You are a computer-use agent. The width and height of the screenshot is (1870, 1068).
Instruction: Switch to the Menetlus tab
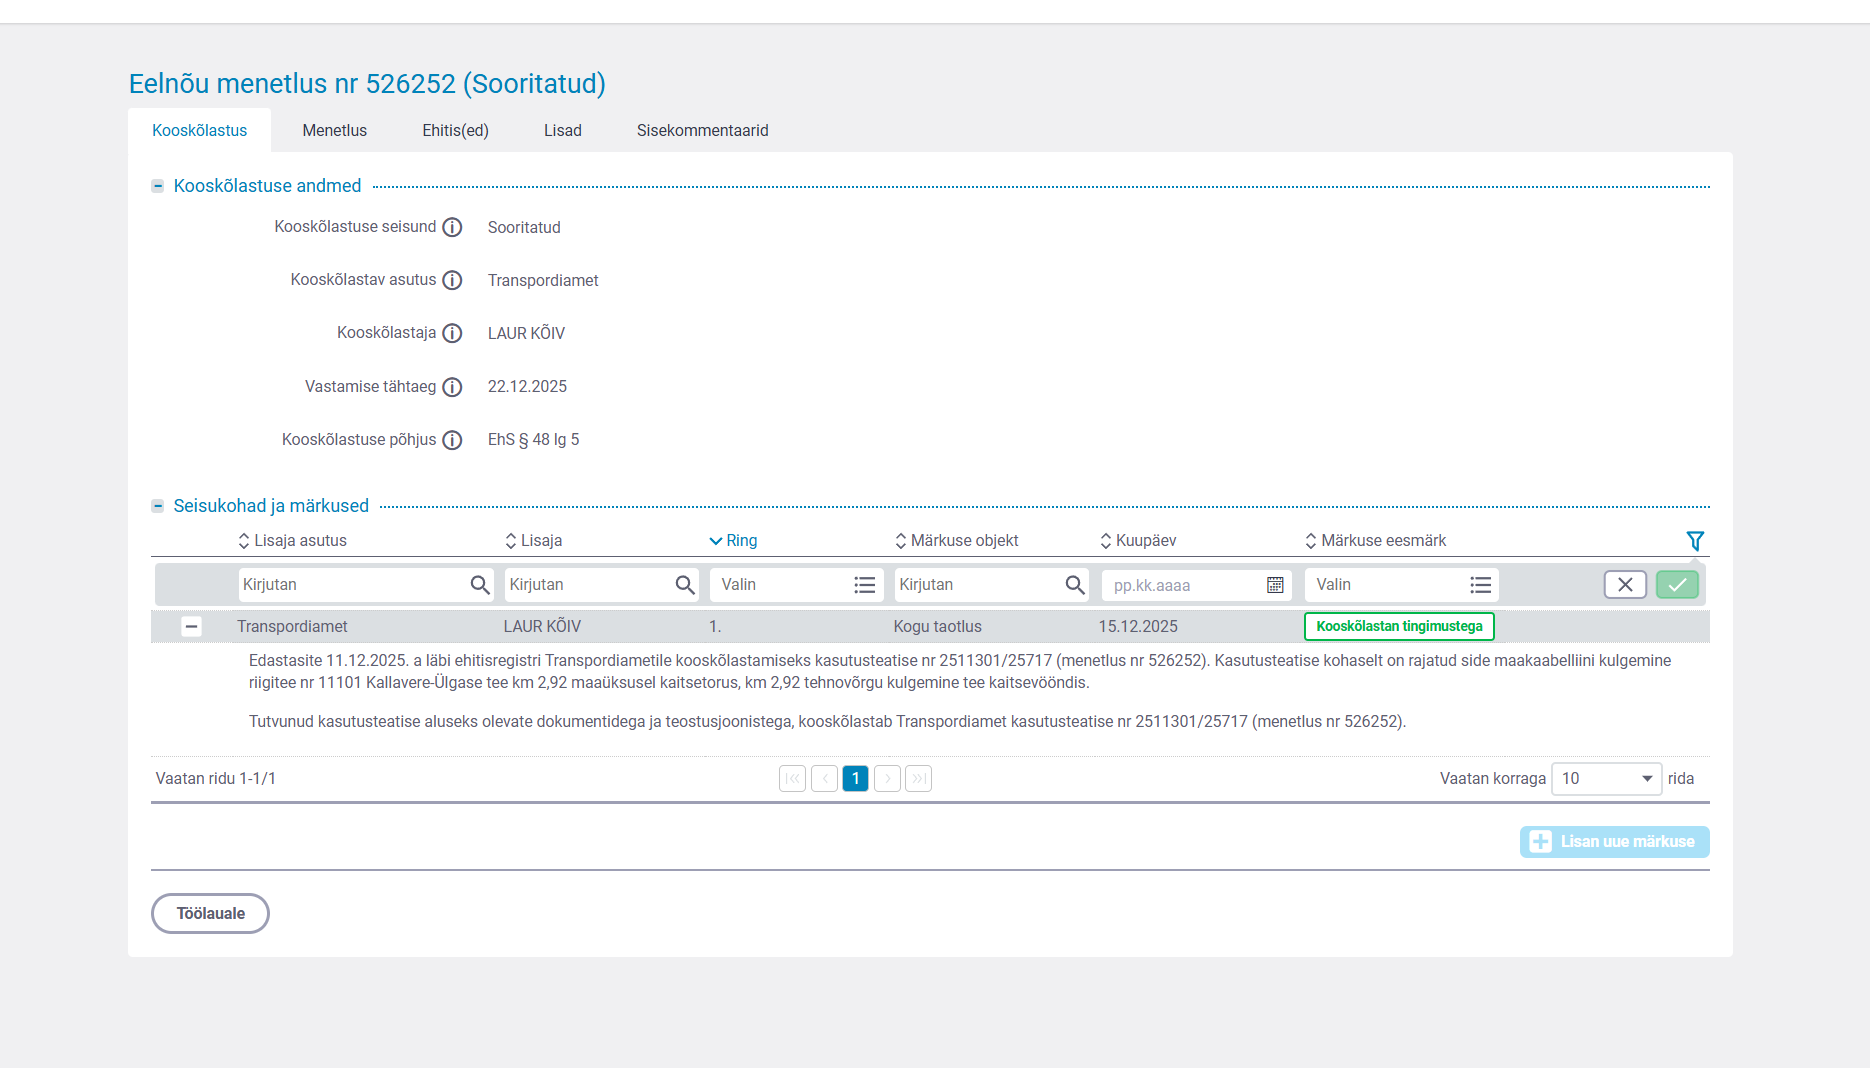[x=334, y=131]
